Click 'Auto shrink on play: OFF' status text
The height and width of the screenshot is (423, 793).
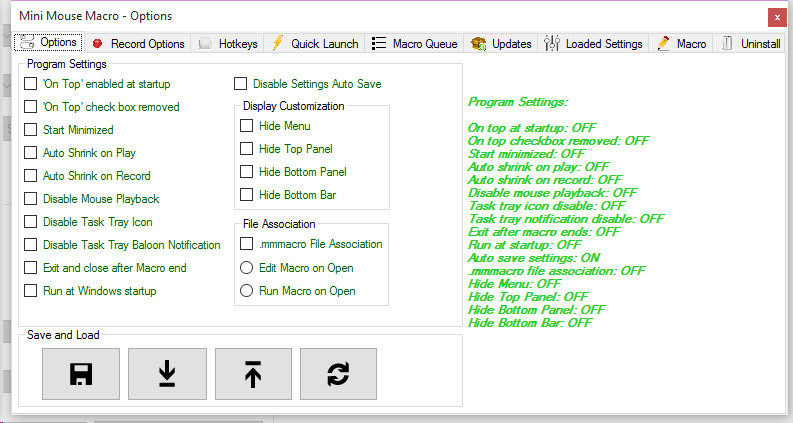[x=539, y=167]
